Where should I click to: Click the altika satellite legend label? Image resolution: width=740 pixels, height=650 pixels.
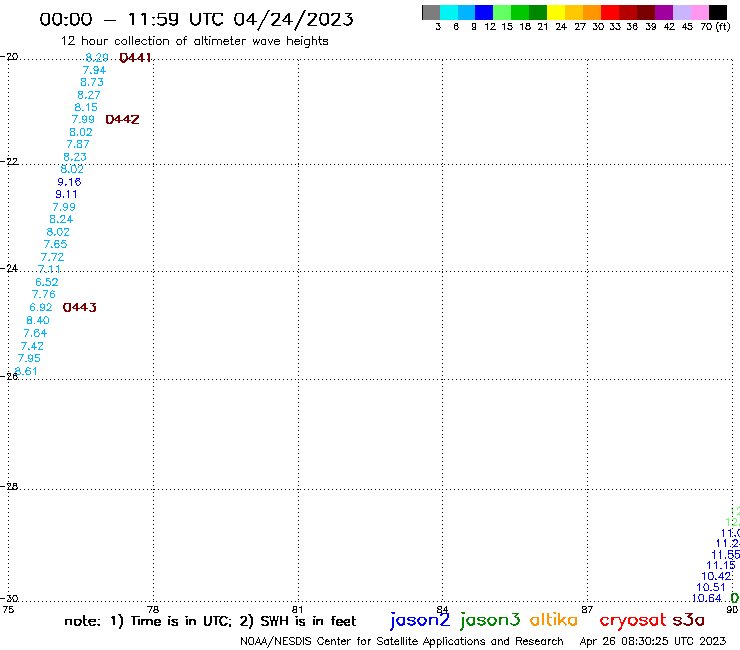554,620
